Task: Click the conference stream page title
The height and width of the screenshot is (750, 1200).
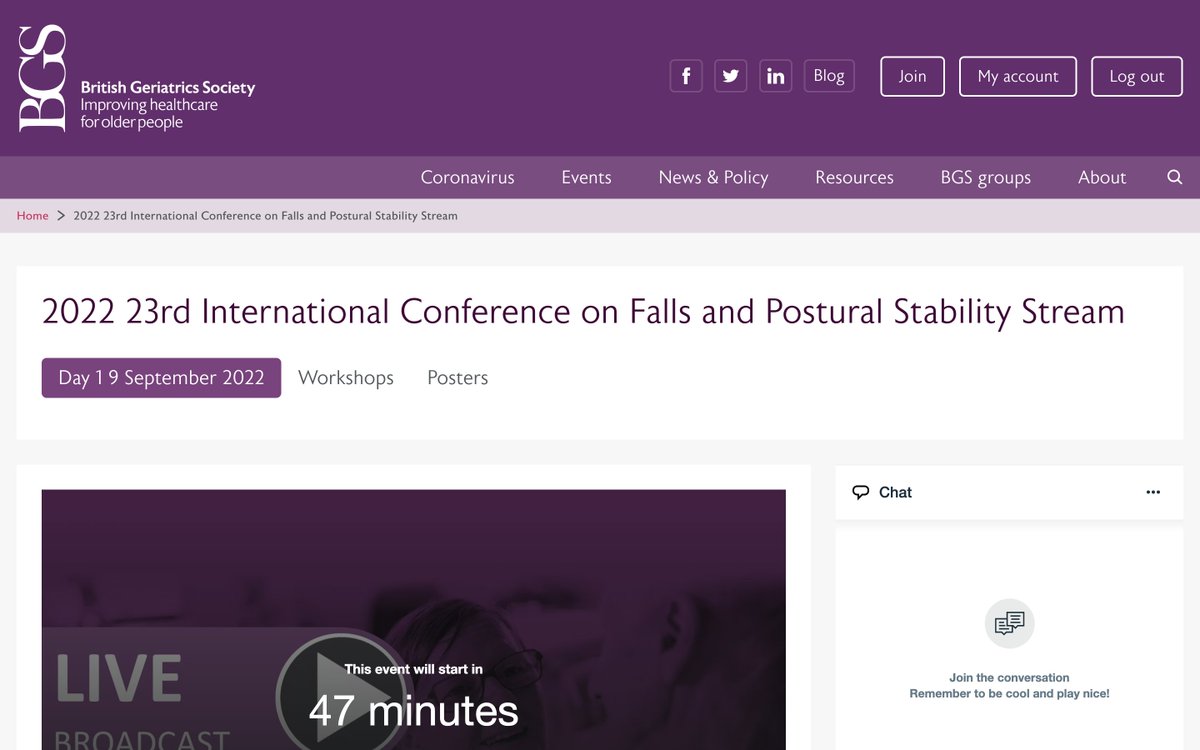Action: (583, 312)
